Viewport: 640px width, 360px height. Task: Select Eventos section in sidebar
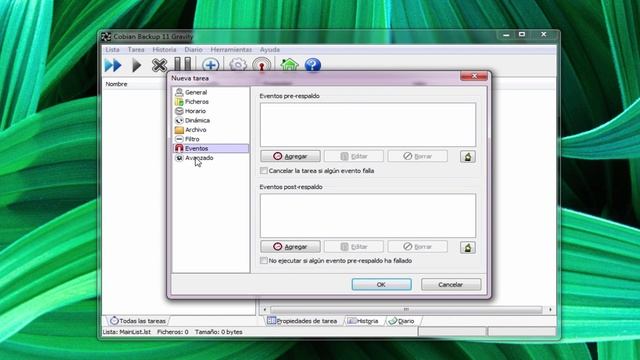point(211,149)
